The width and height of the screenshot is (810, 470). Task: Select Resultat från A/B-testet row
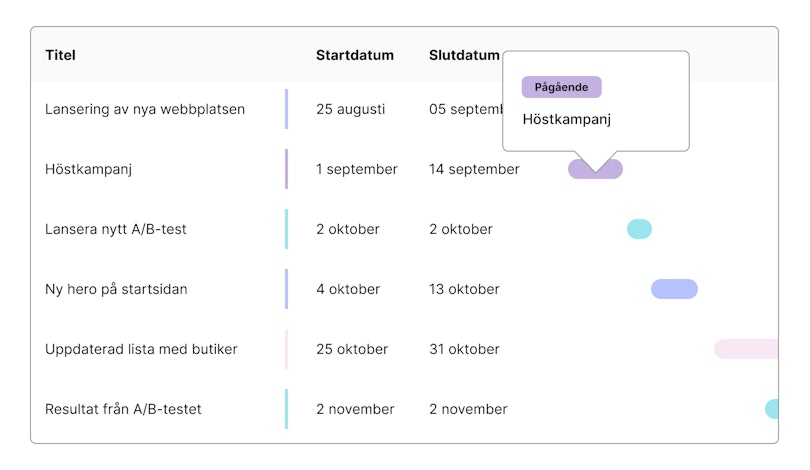click(123, 409)
